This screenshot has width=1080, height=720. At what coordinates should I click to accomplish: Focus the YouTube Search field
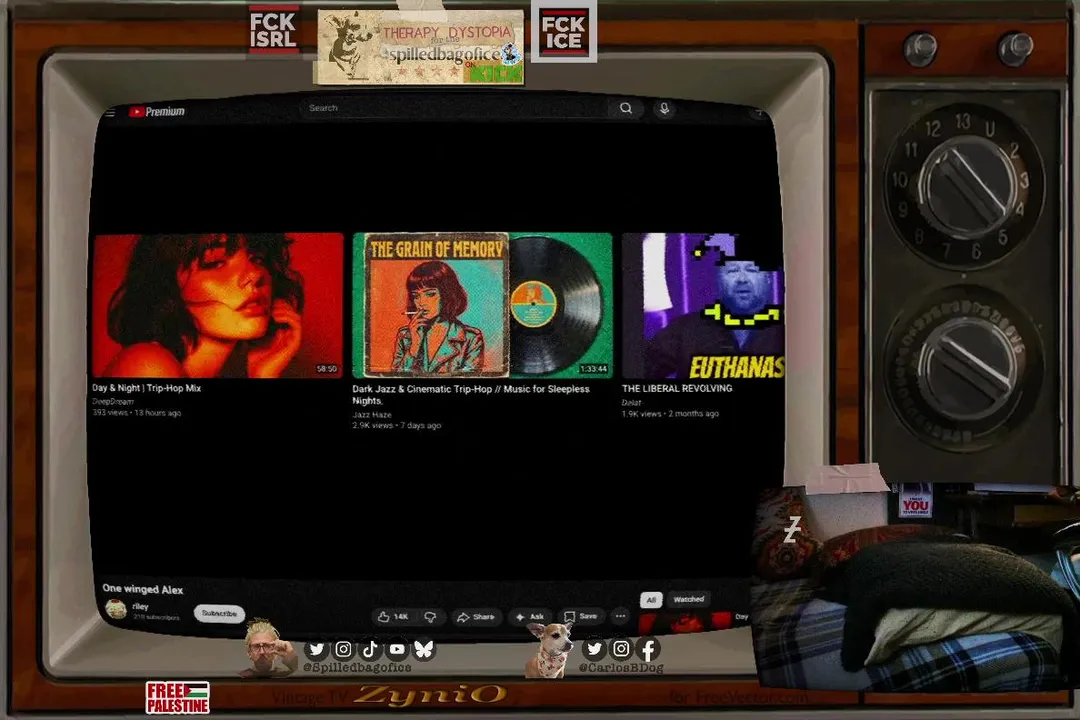(453, 108)
